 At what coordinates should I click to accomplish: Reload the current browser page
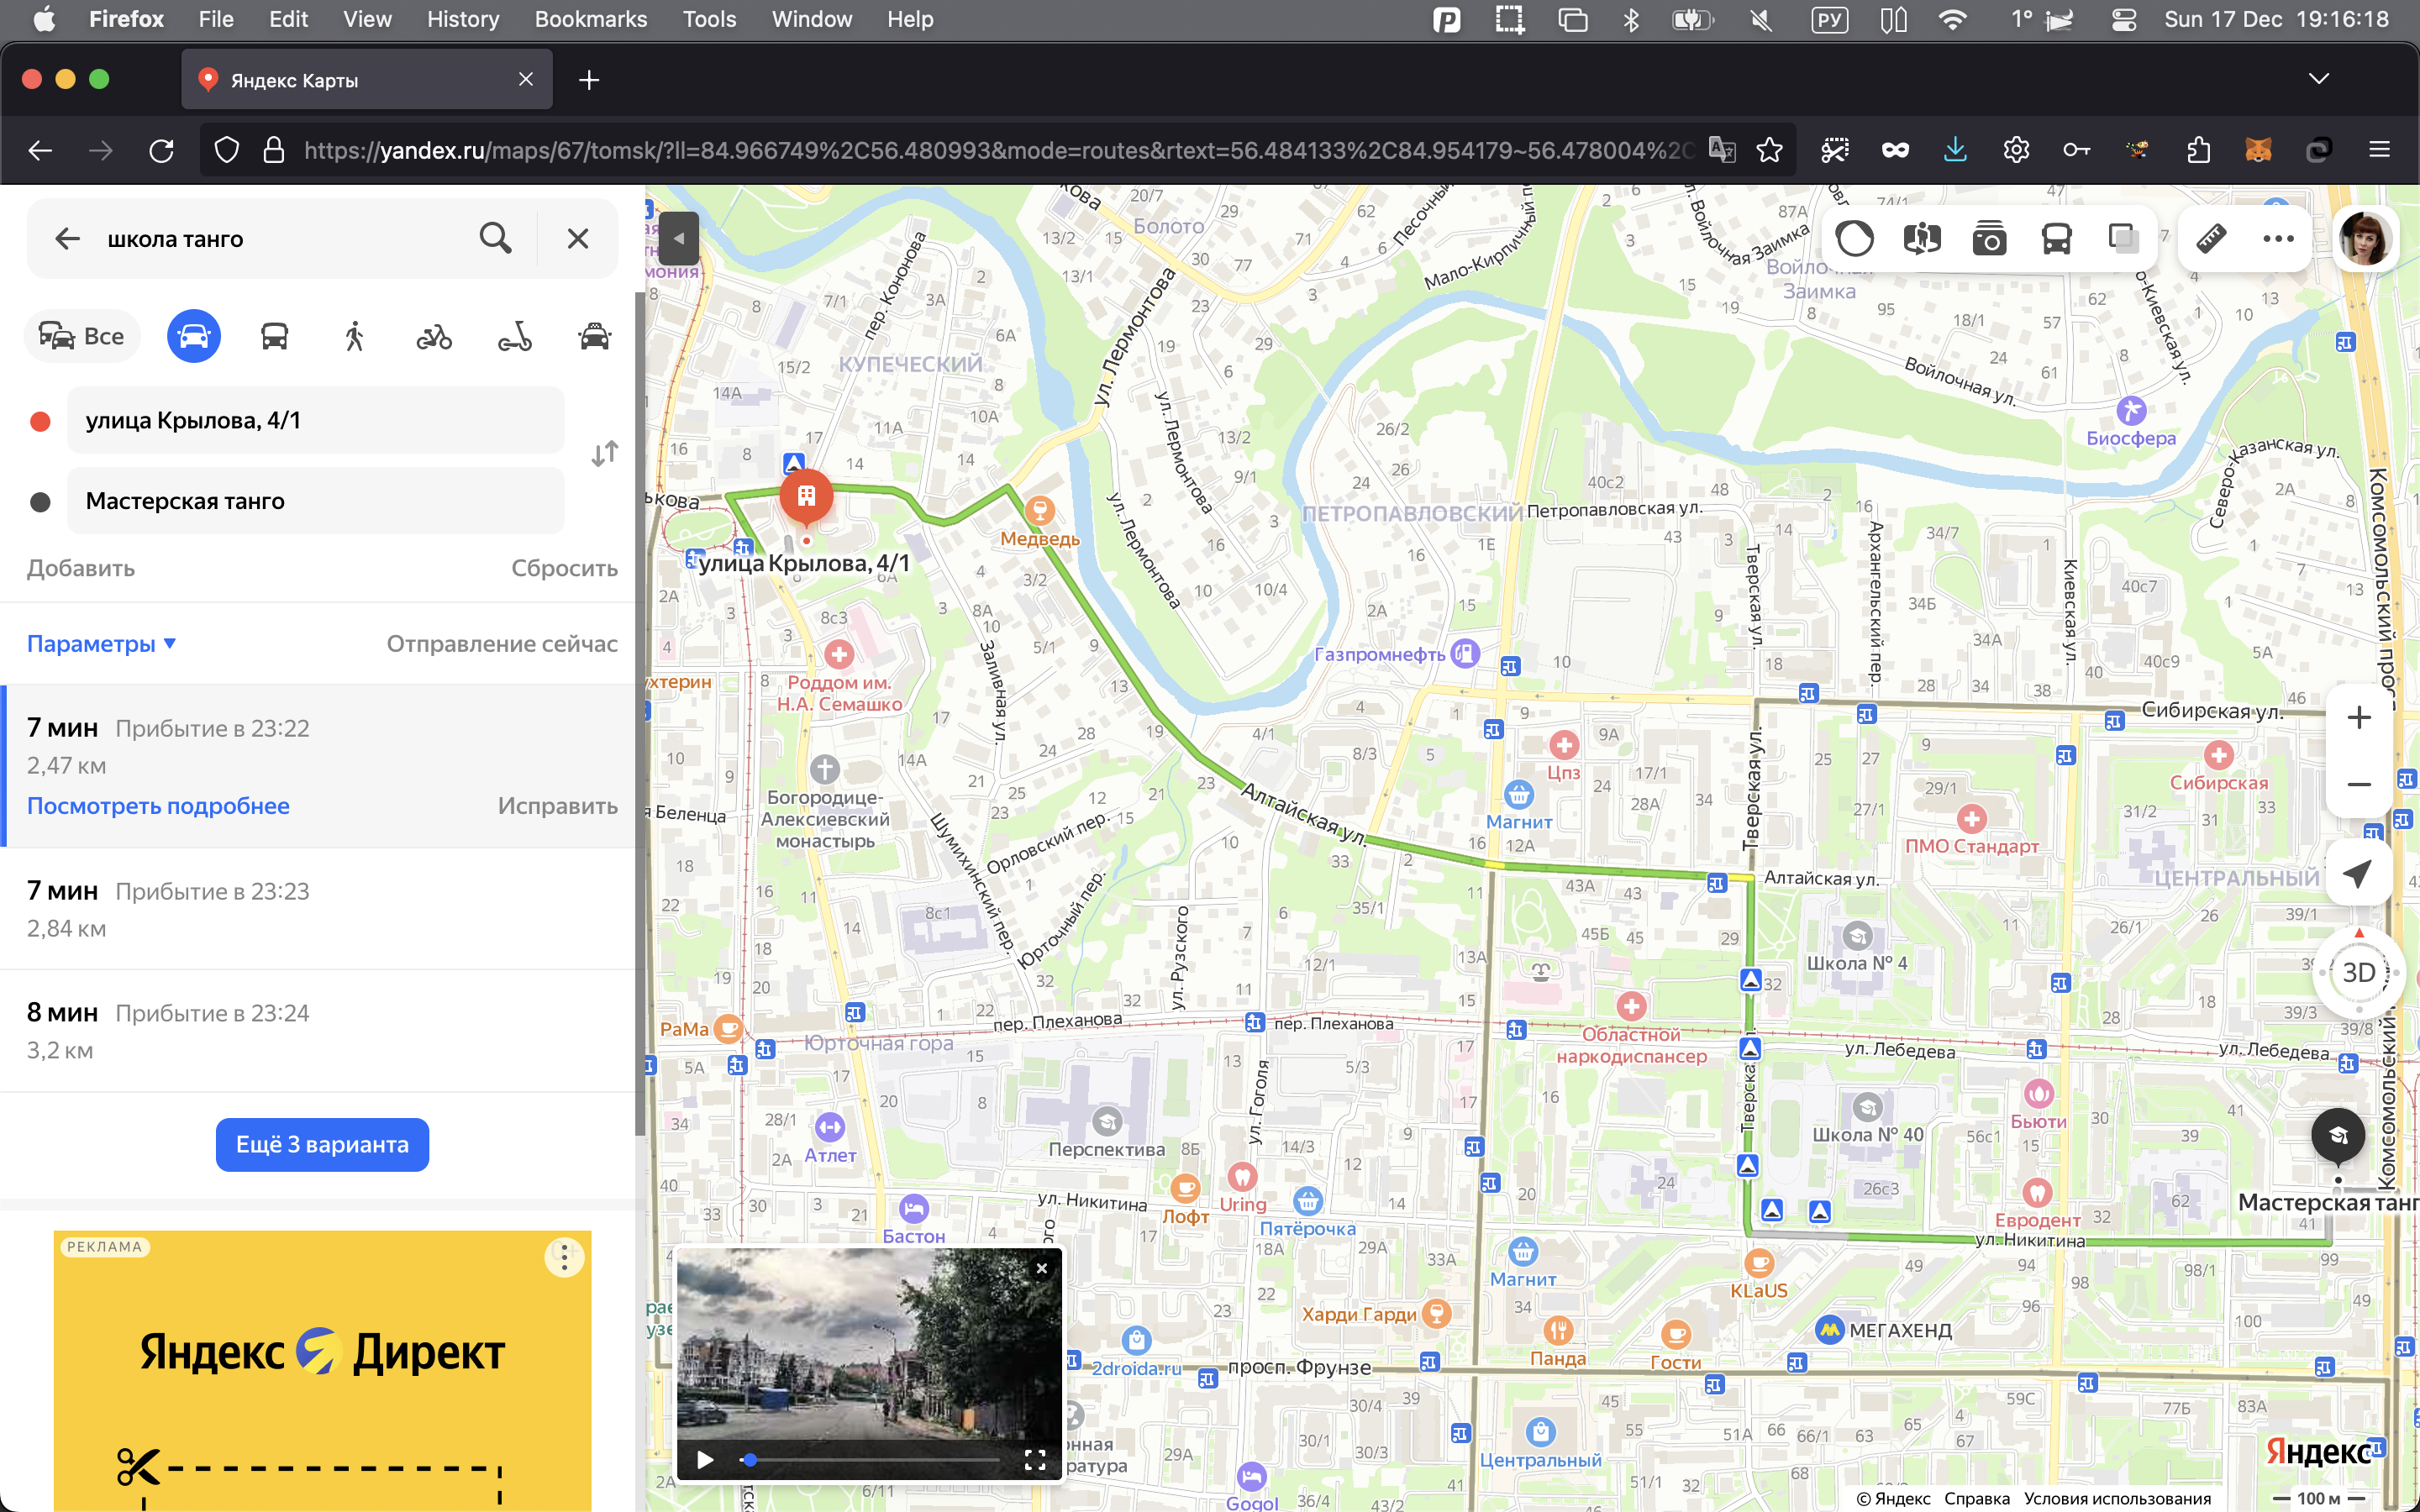point(161,150)
